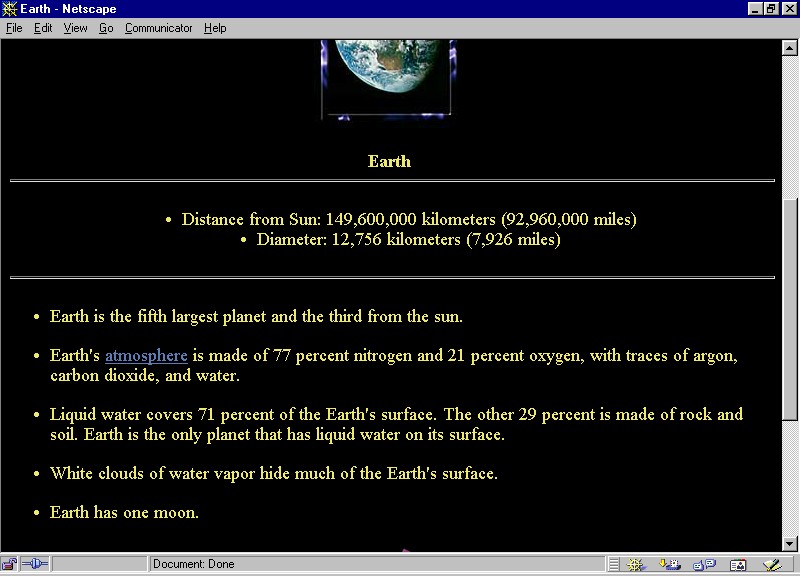This screenshot has width=800, height=576.
Task: Open the Mailbox icon in component bar
Action: [x=670, y=564]
